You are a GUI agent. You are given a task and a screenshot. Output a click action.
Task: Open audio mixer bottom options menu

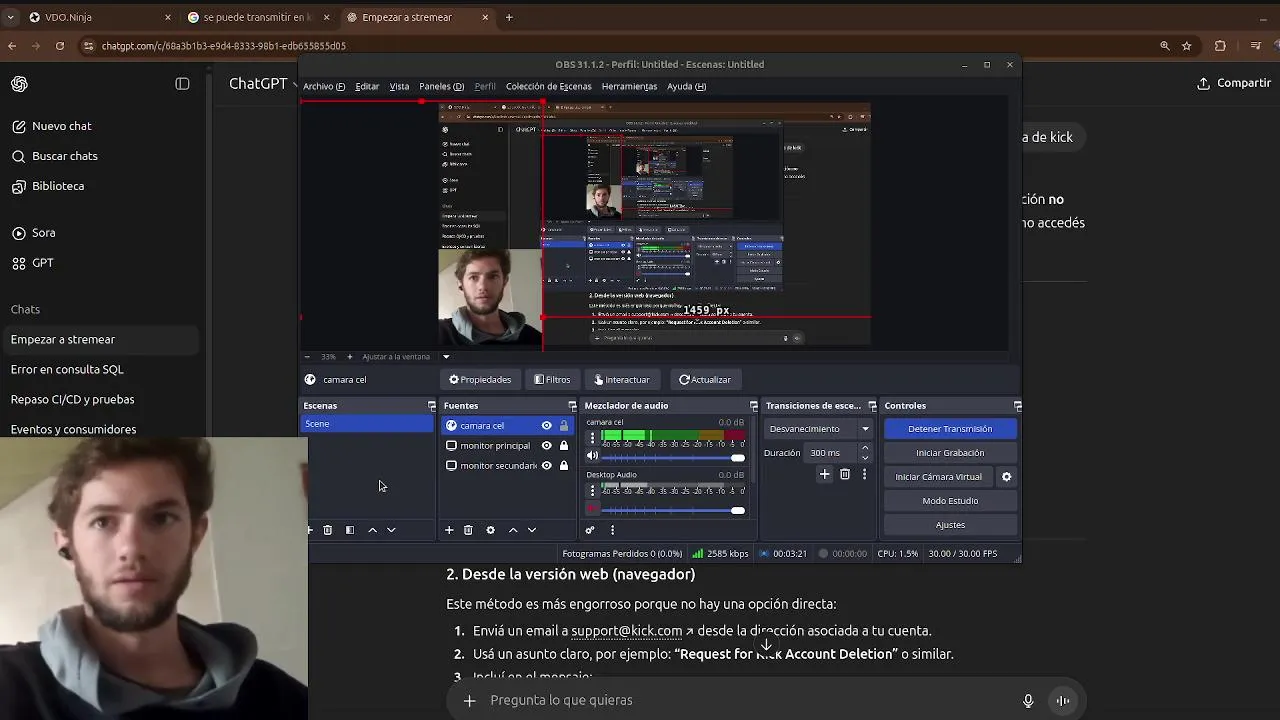[x=612, y=530]
